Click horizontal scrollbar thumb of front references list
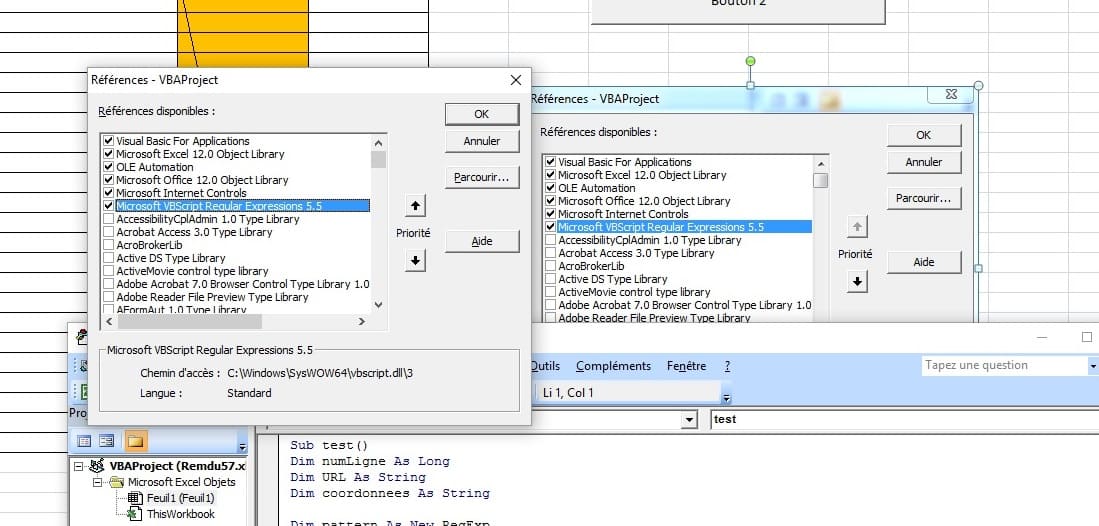 click(x=188, y=322)
